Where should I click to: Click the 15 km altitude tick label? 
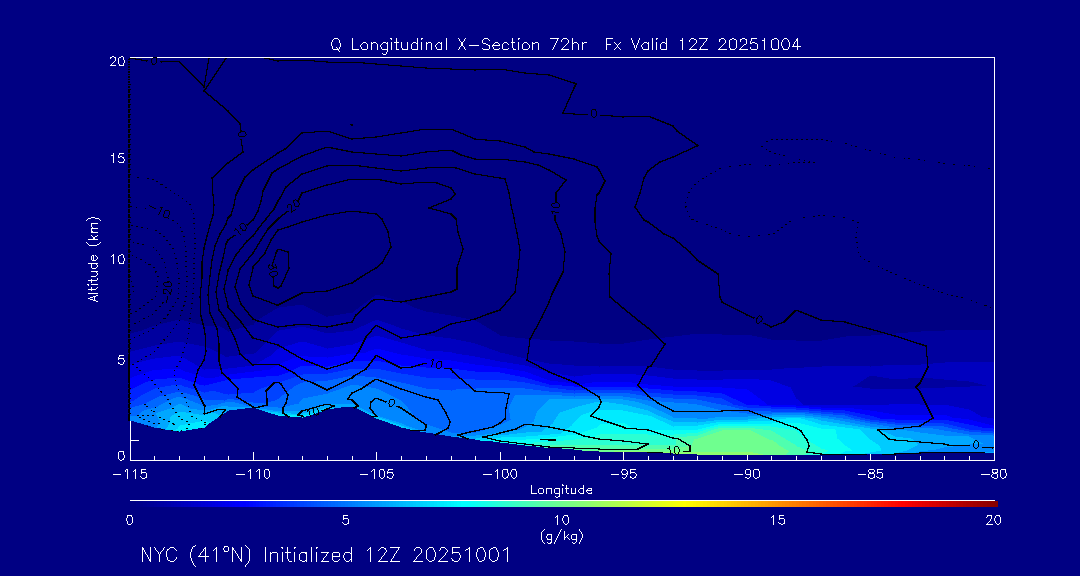(x=114, y=159)
